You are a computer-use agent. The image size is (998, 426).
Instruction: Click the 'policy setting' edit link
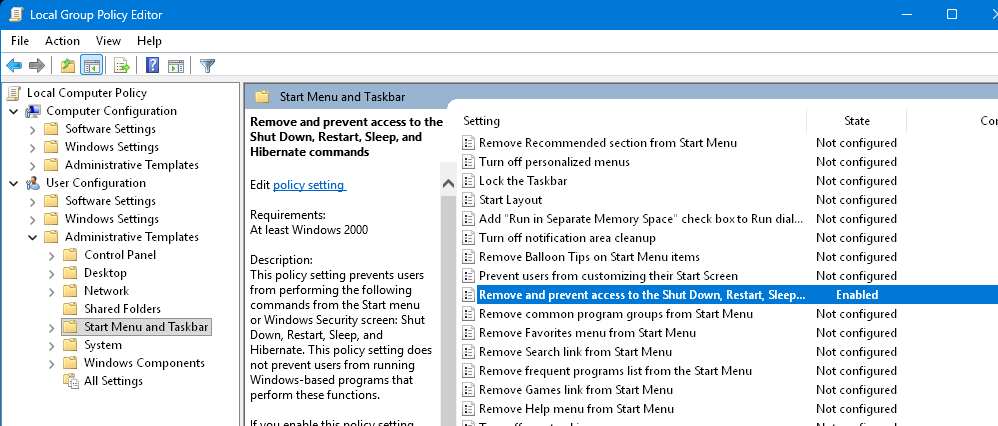309,185
